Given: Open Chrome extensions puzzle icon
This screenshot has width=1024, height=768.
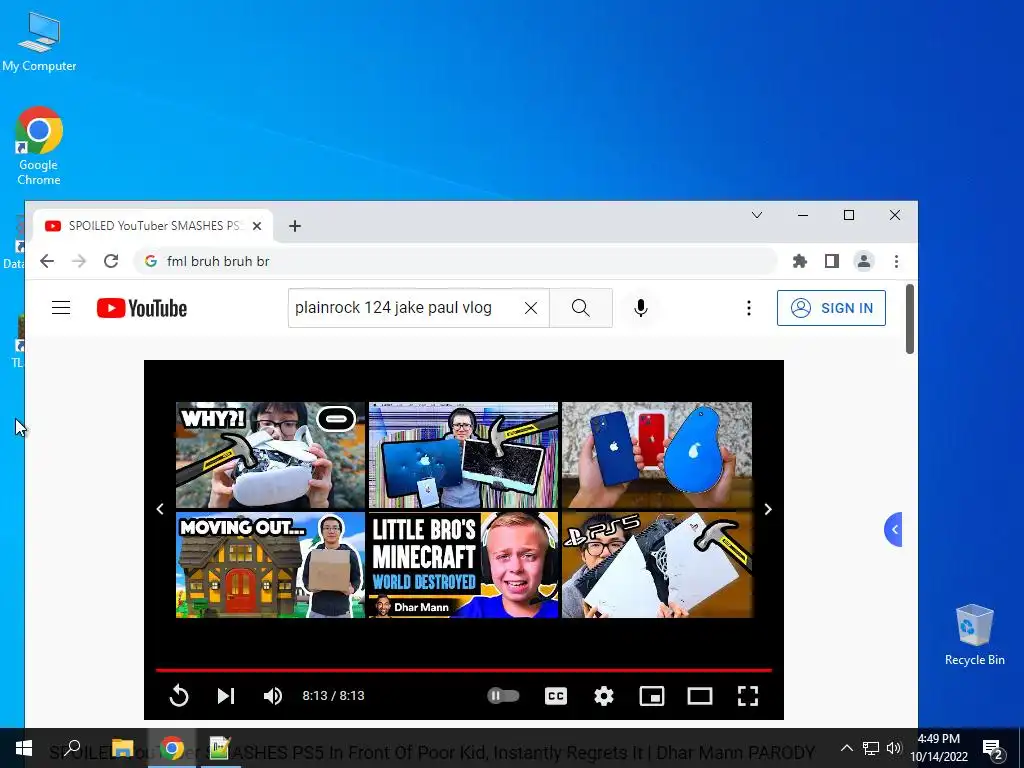Looking at the screenshot, I should [799, 261].
